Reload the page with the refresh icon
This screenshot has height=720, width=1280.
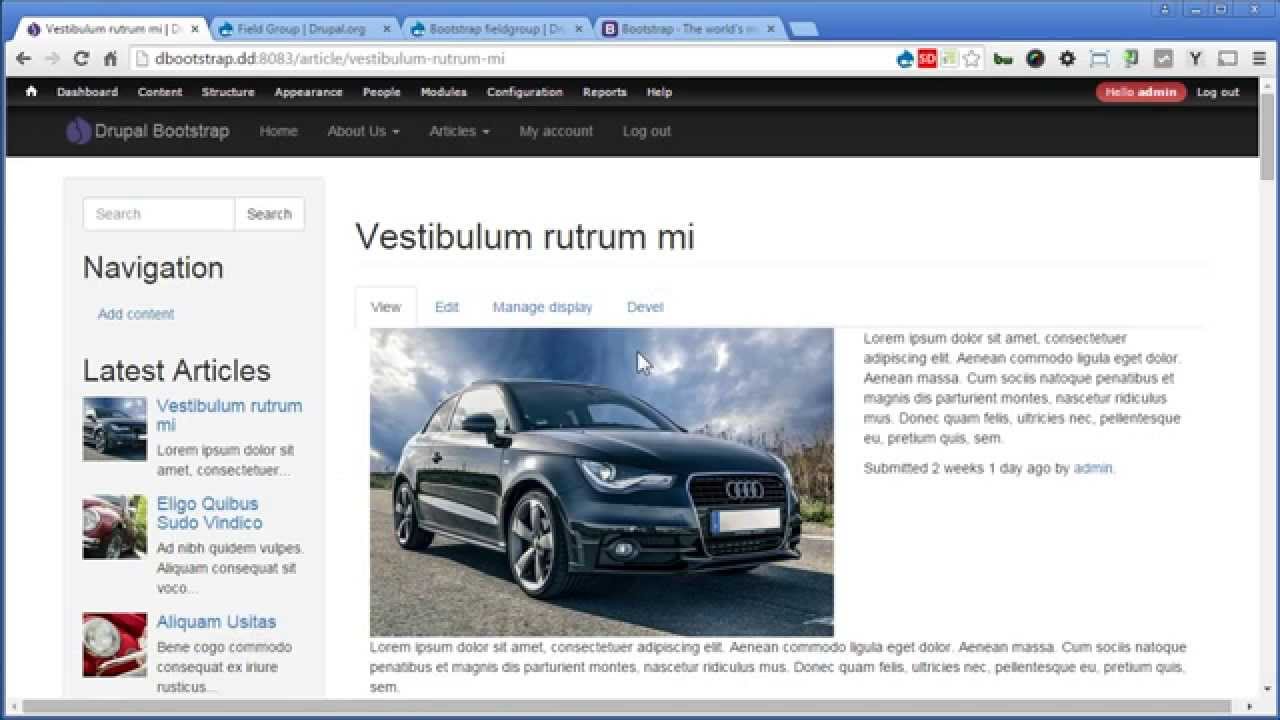pyautogui.click(x=81, y=59)
